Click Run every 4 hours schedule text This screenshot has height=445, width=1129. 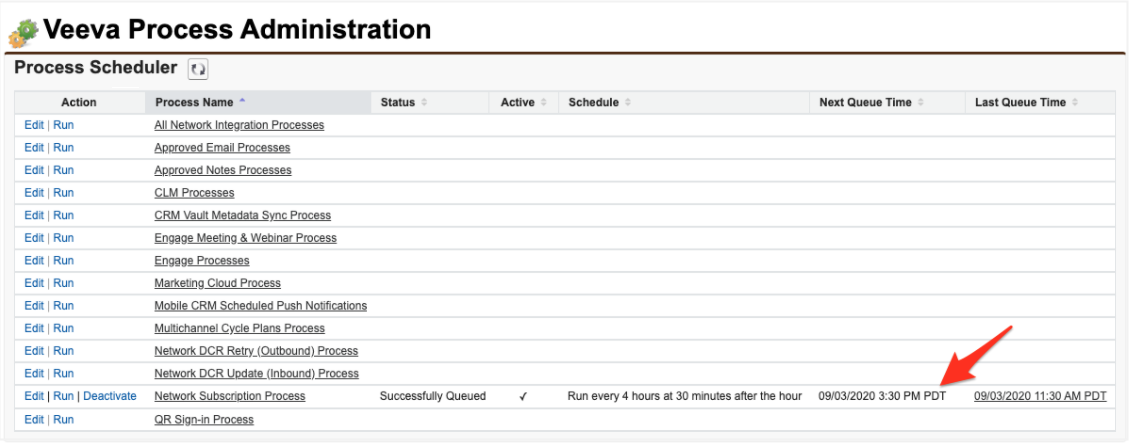coord(685,396)
